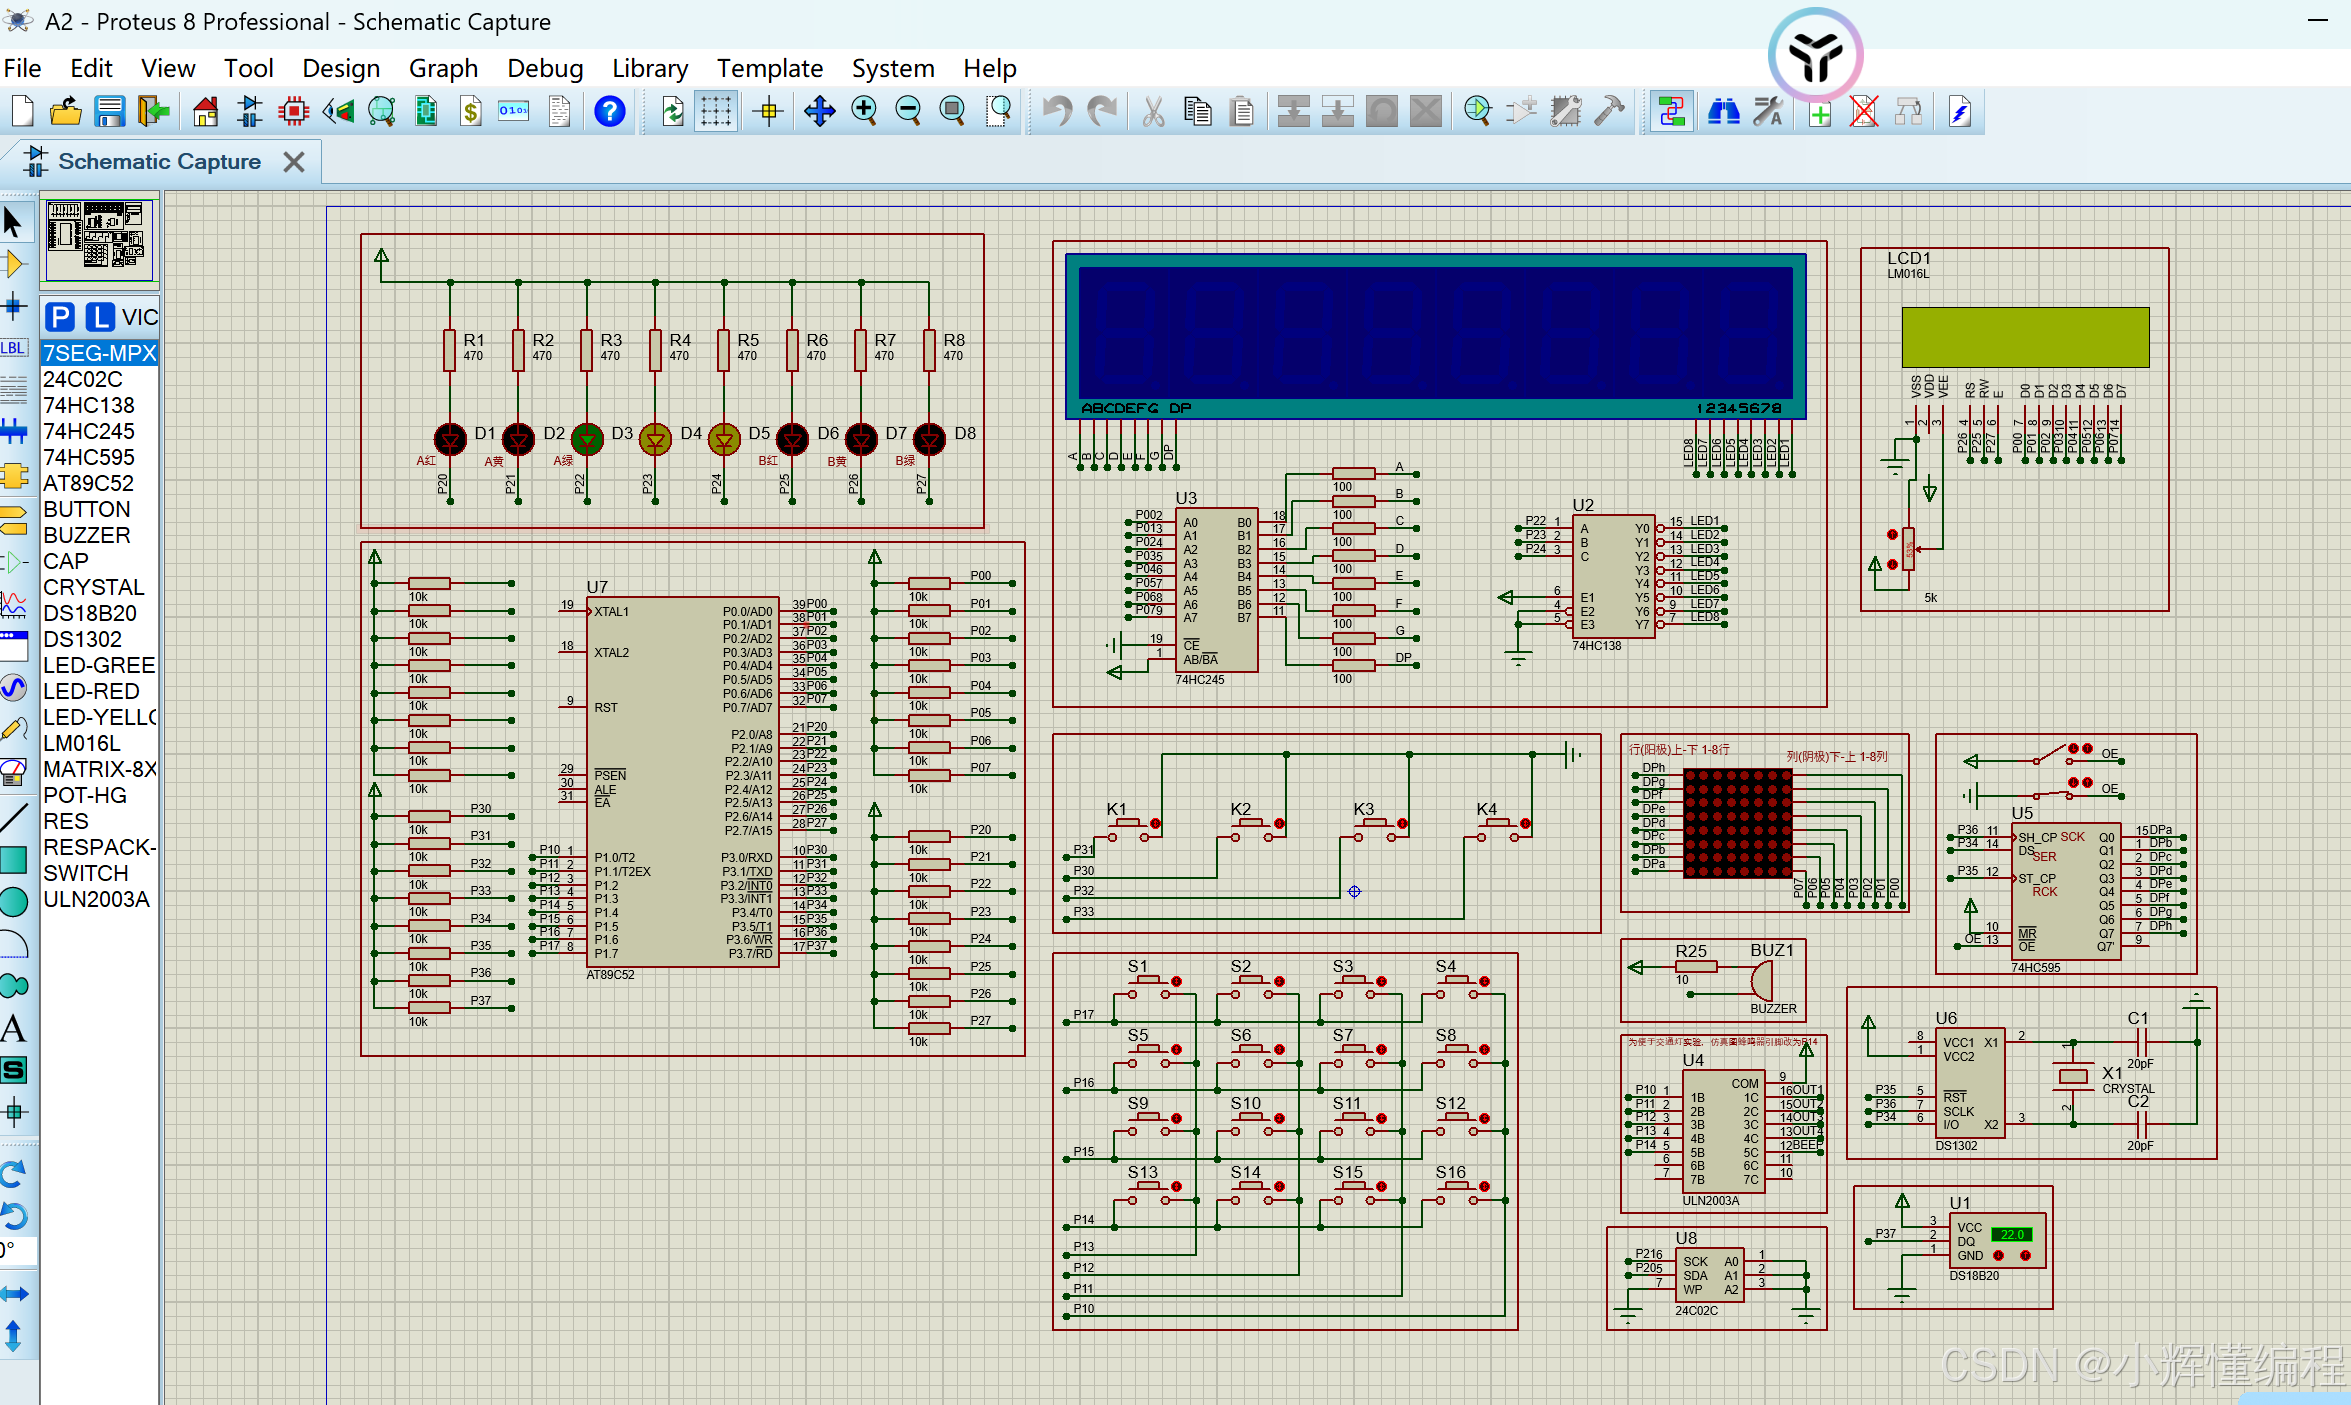The width and height of the screenshot is (2351, 1405).
Task: Open the Debug menu
Action: click(545, 68)
